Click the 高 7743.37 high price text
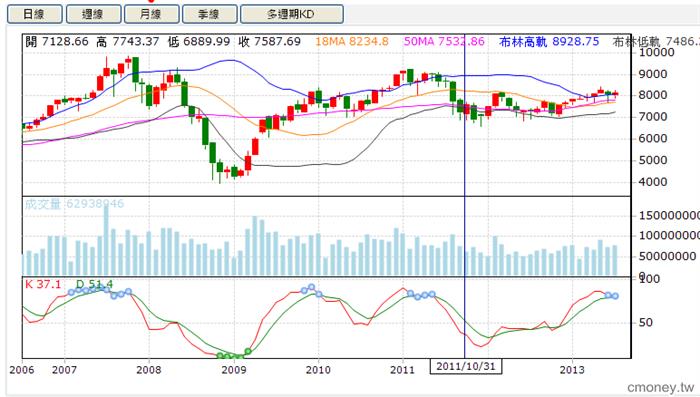700x397 pixels. [x=128, y=42]
